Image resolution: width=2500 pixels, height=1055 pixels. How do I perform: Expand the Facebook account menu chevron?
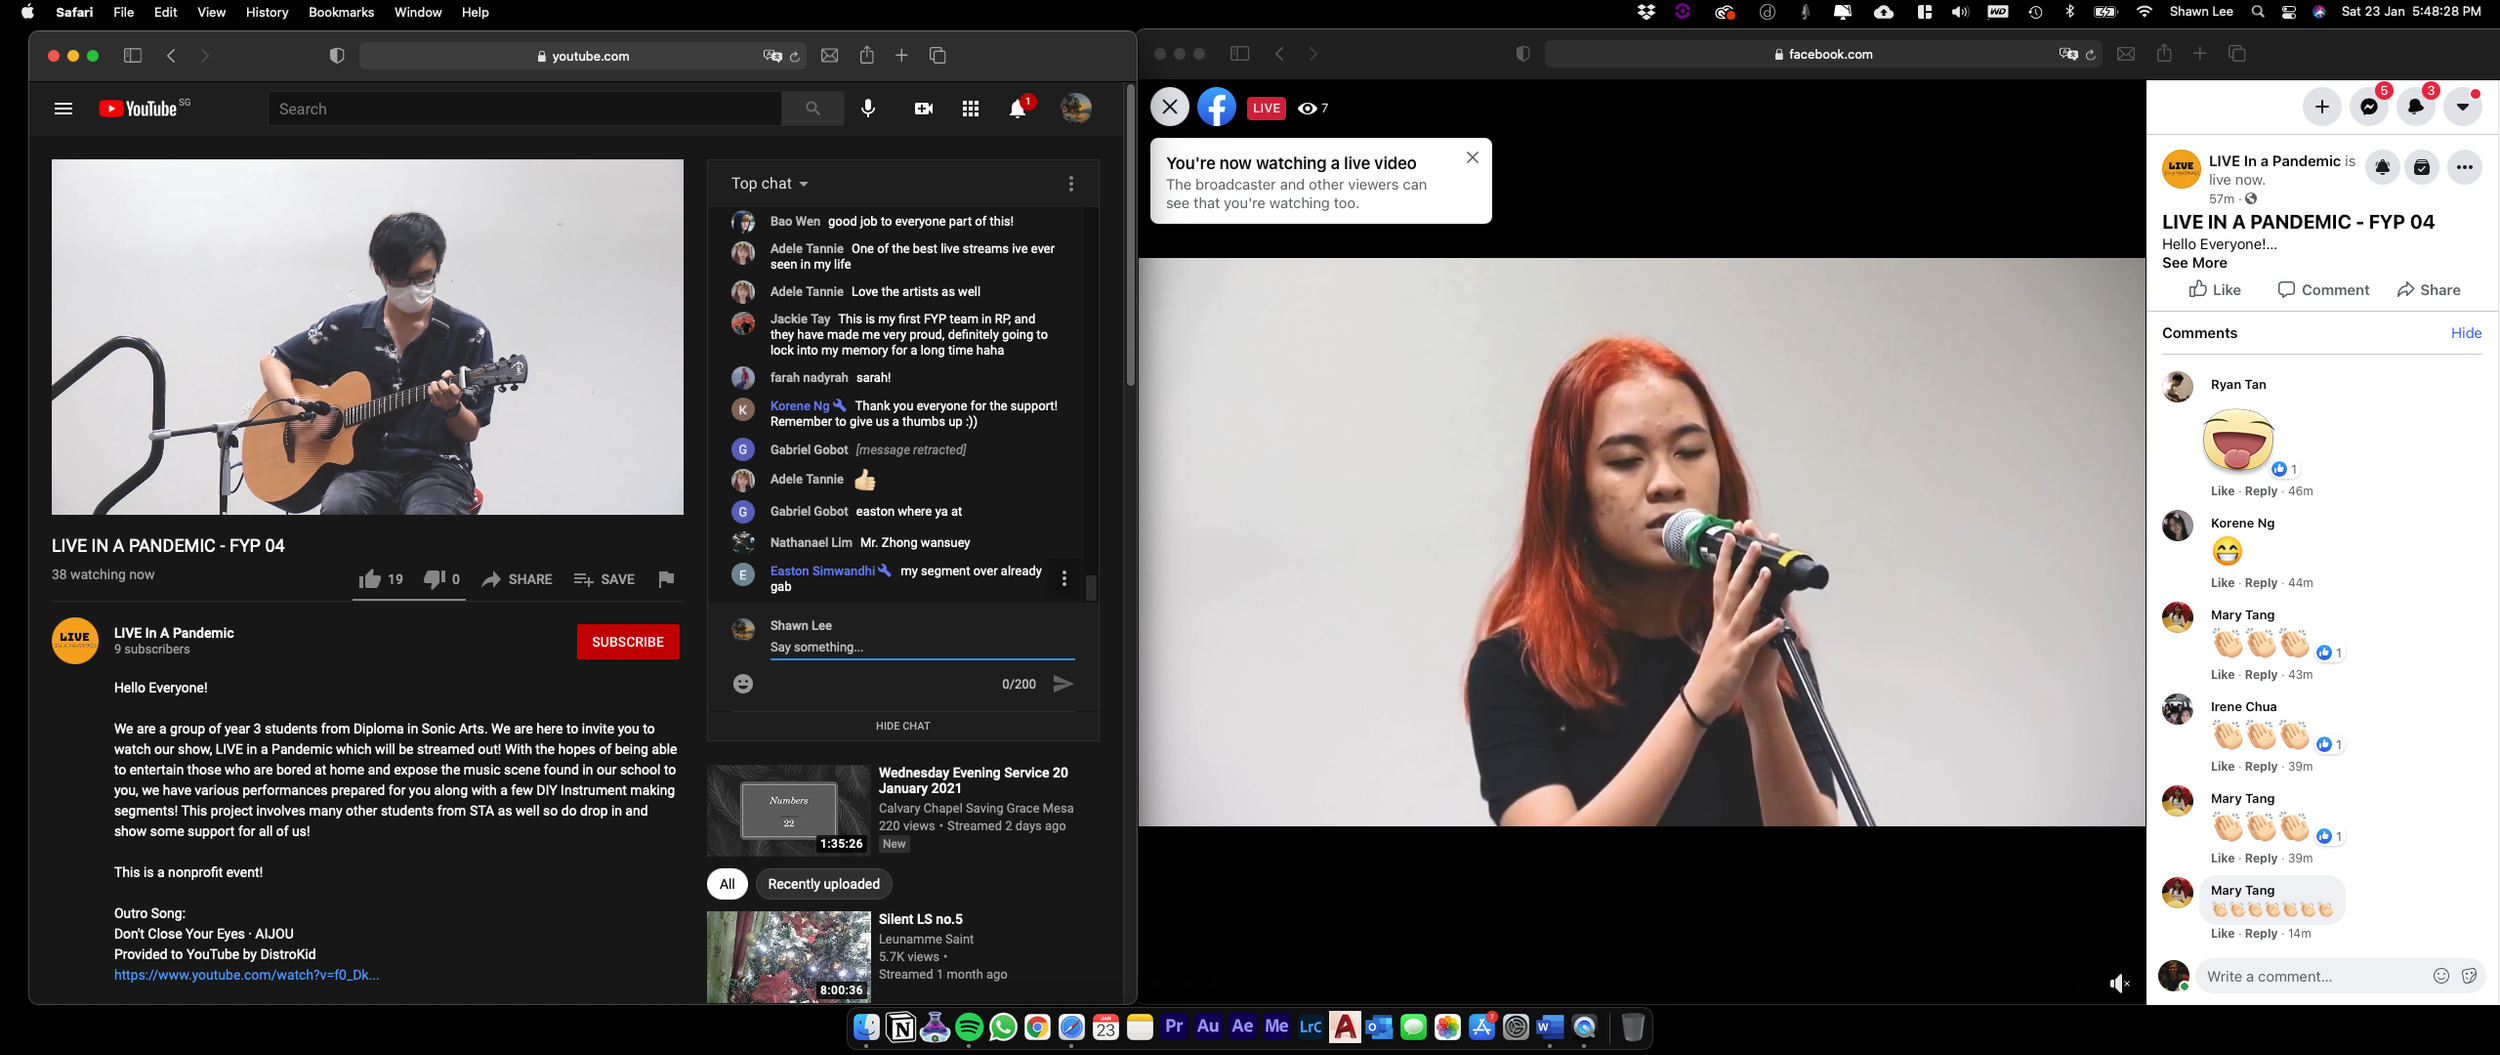coord(2462,106)
